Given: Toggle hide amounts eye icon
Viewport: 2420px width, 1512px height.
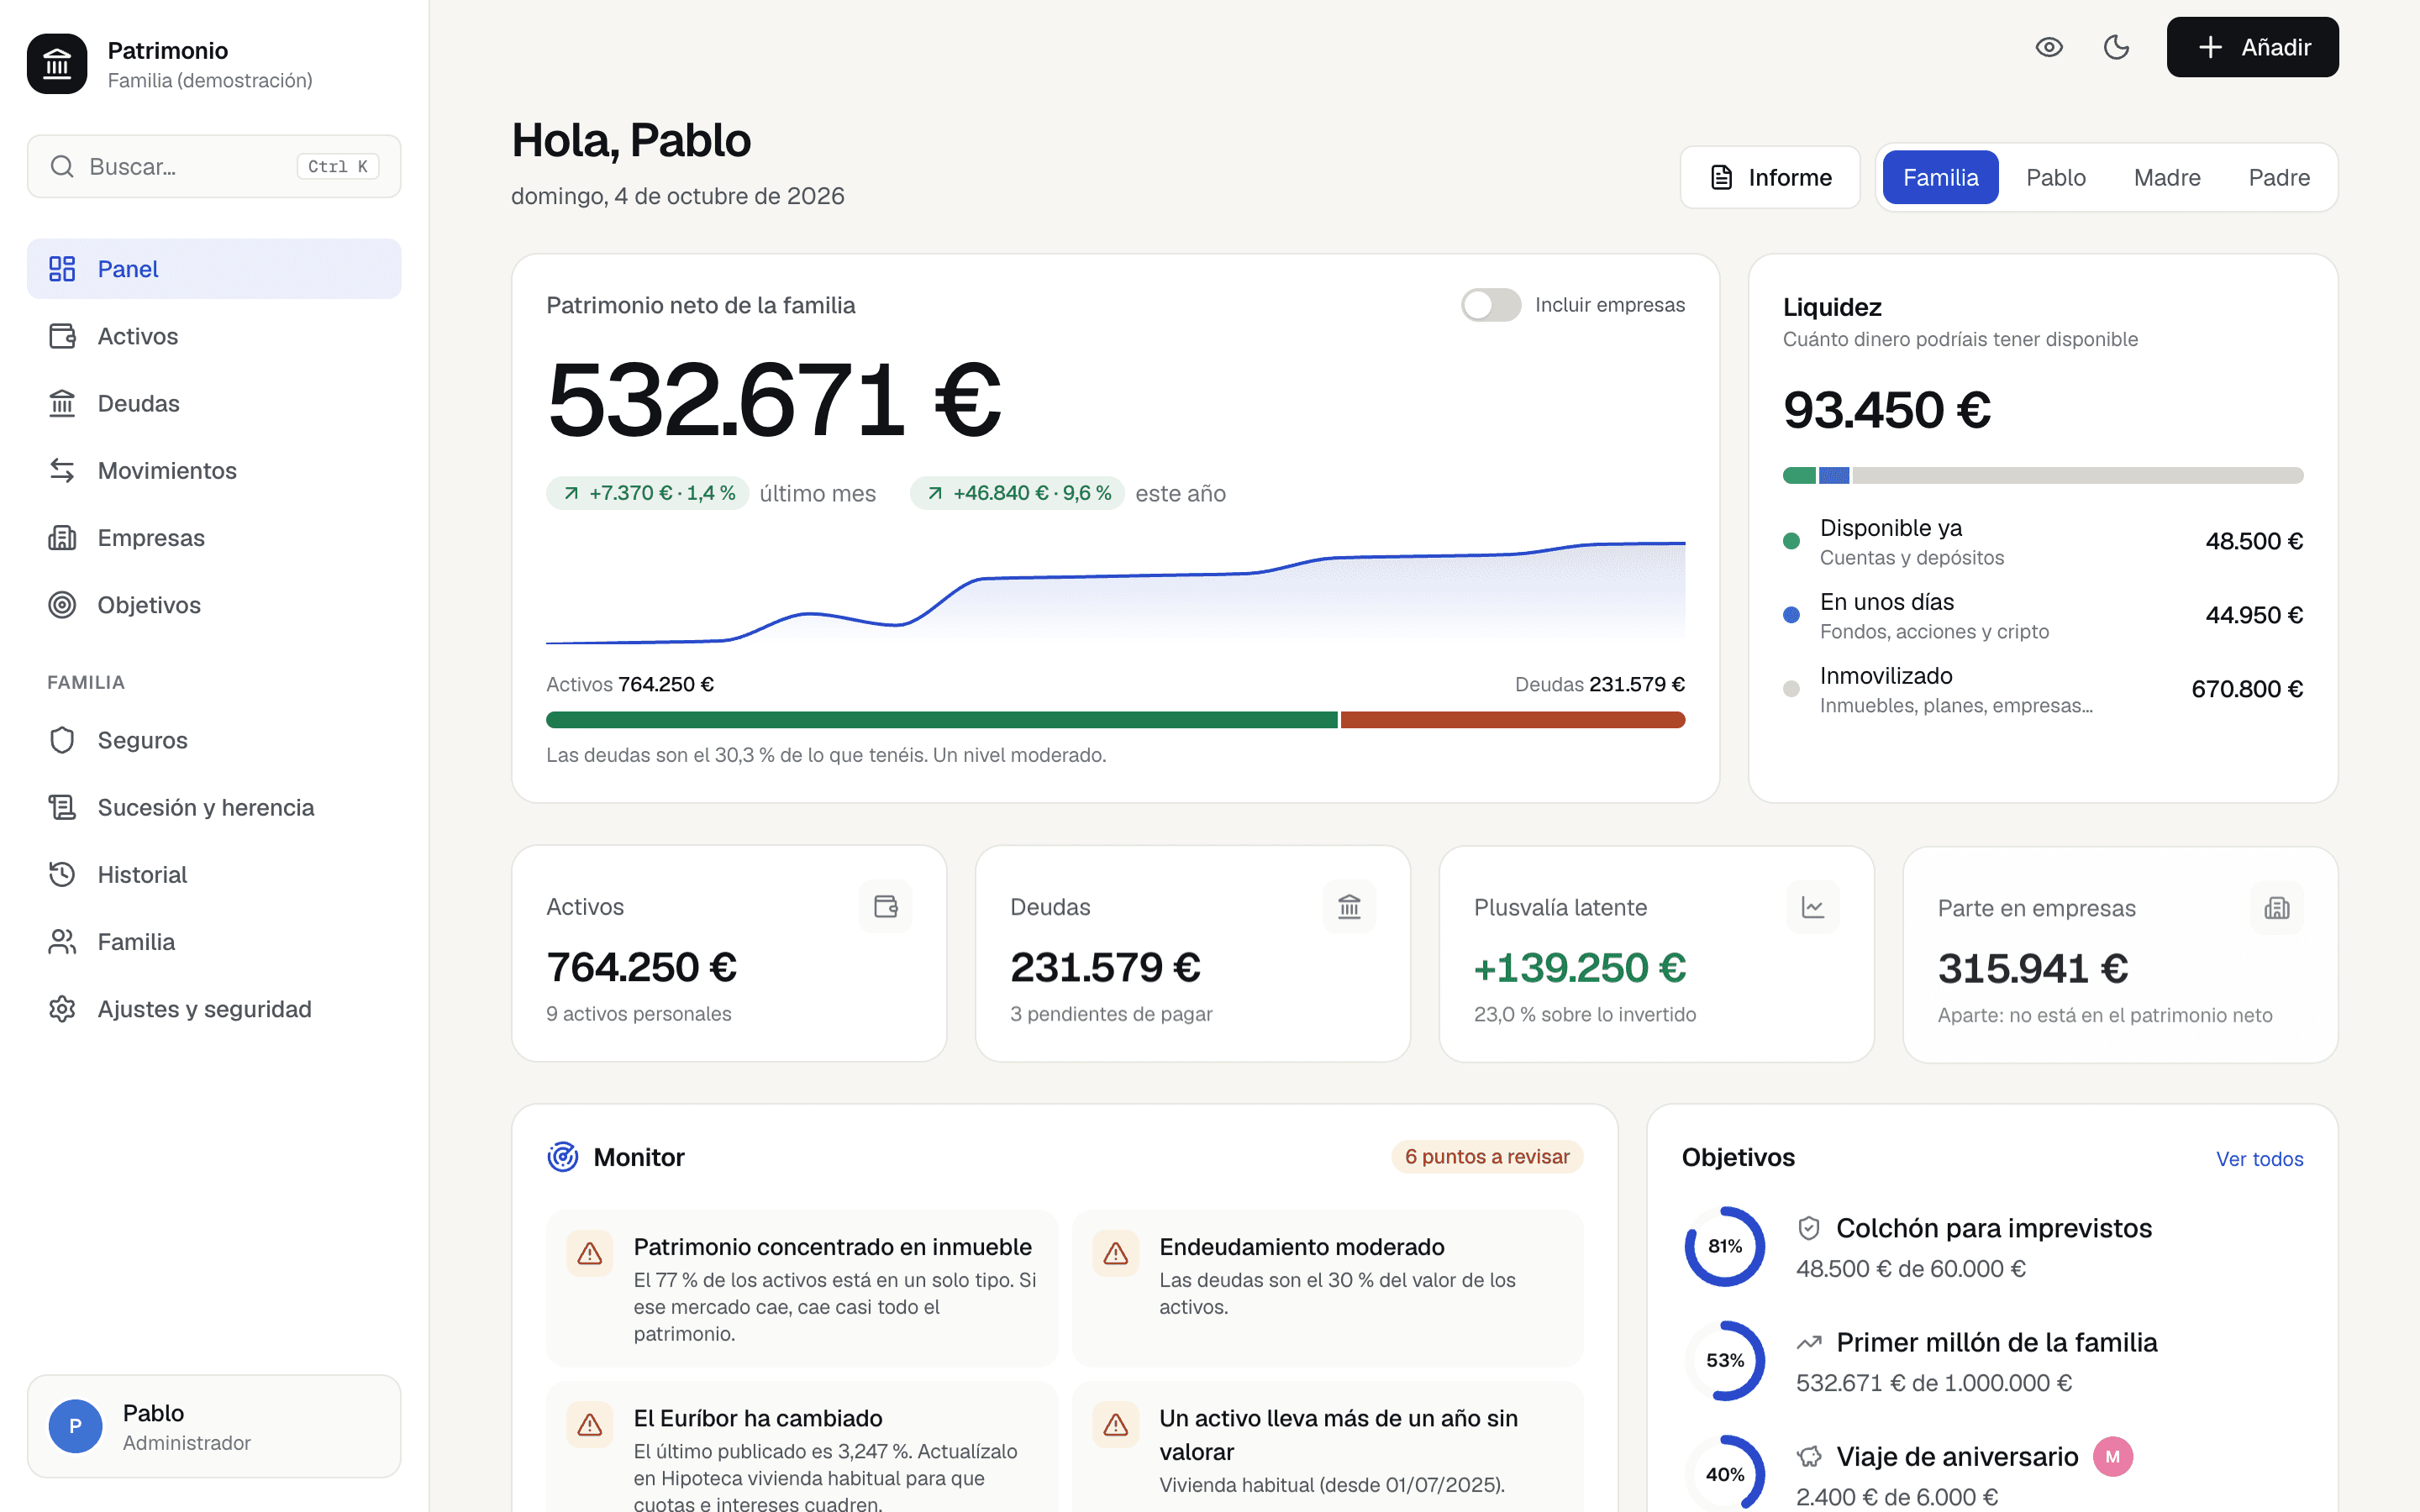Looking at the screenshot, I should 2049,47.
